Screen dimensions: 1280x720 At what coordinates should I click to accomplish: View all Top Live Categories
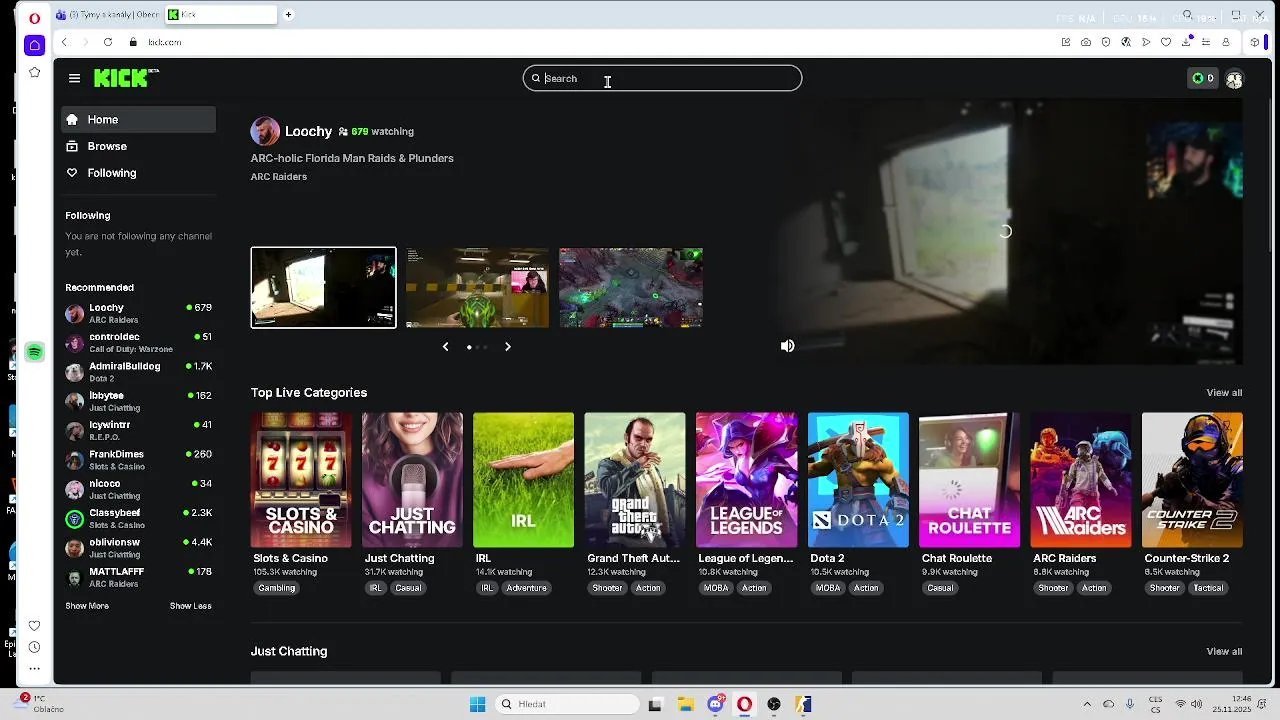pyautogui.click(x=1224, y=393)
